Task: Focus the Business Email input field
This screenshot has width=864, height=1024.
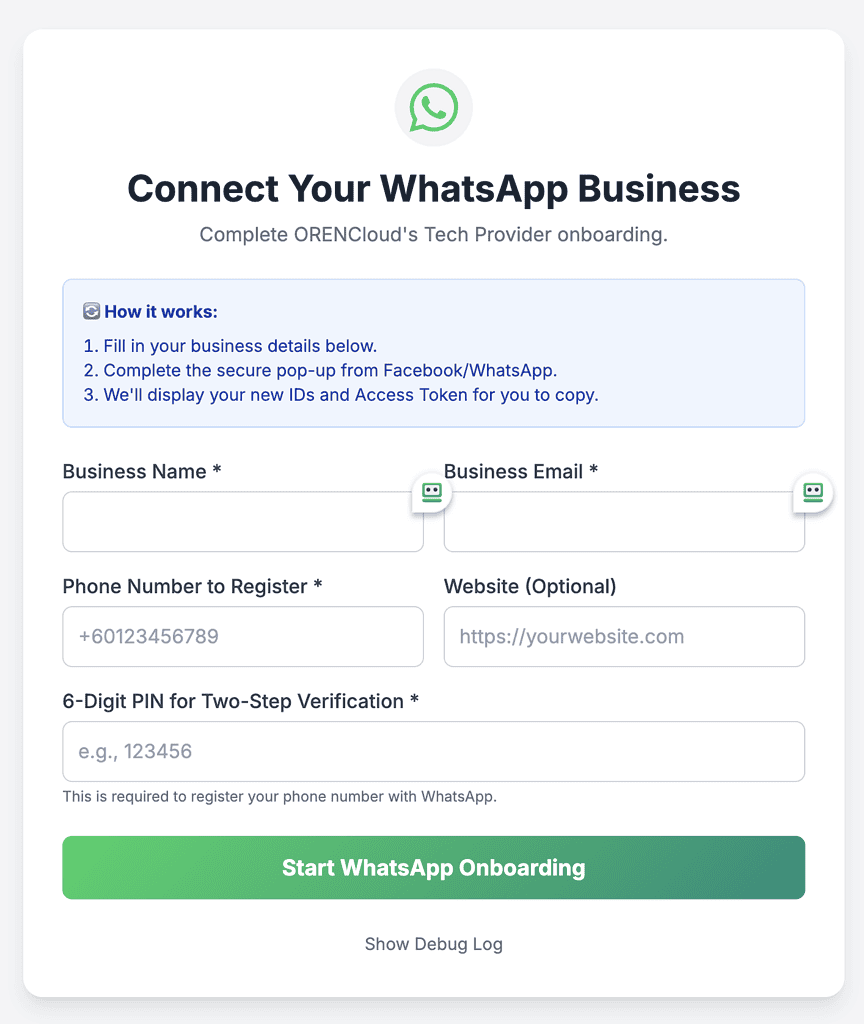Action: coord(624,522)
